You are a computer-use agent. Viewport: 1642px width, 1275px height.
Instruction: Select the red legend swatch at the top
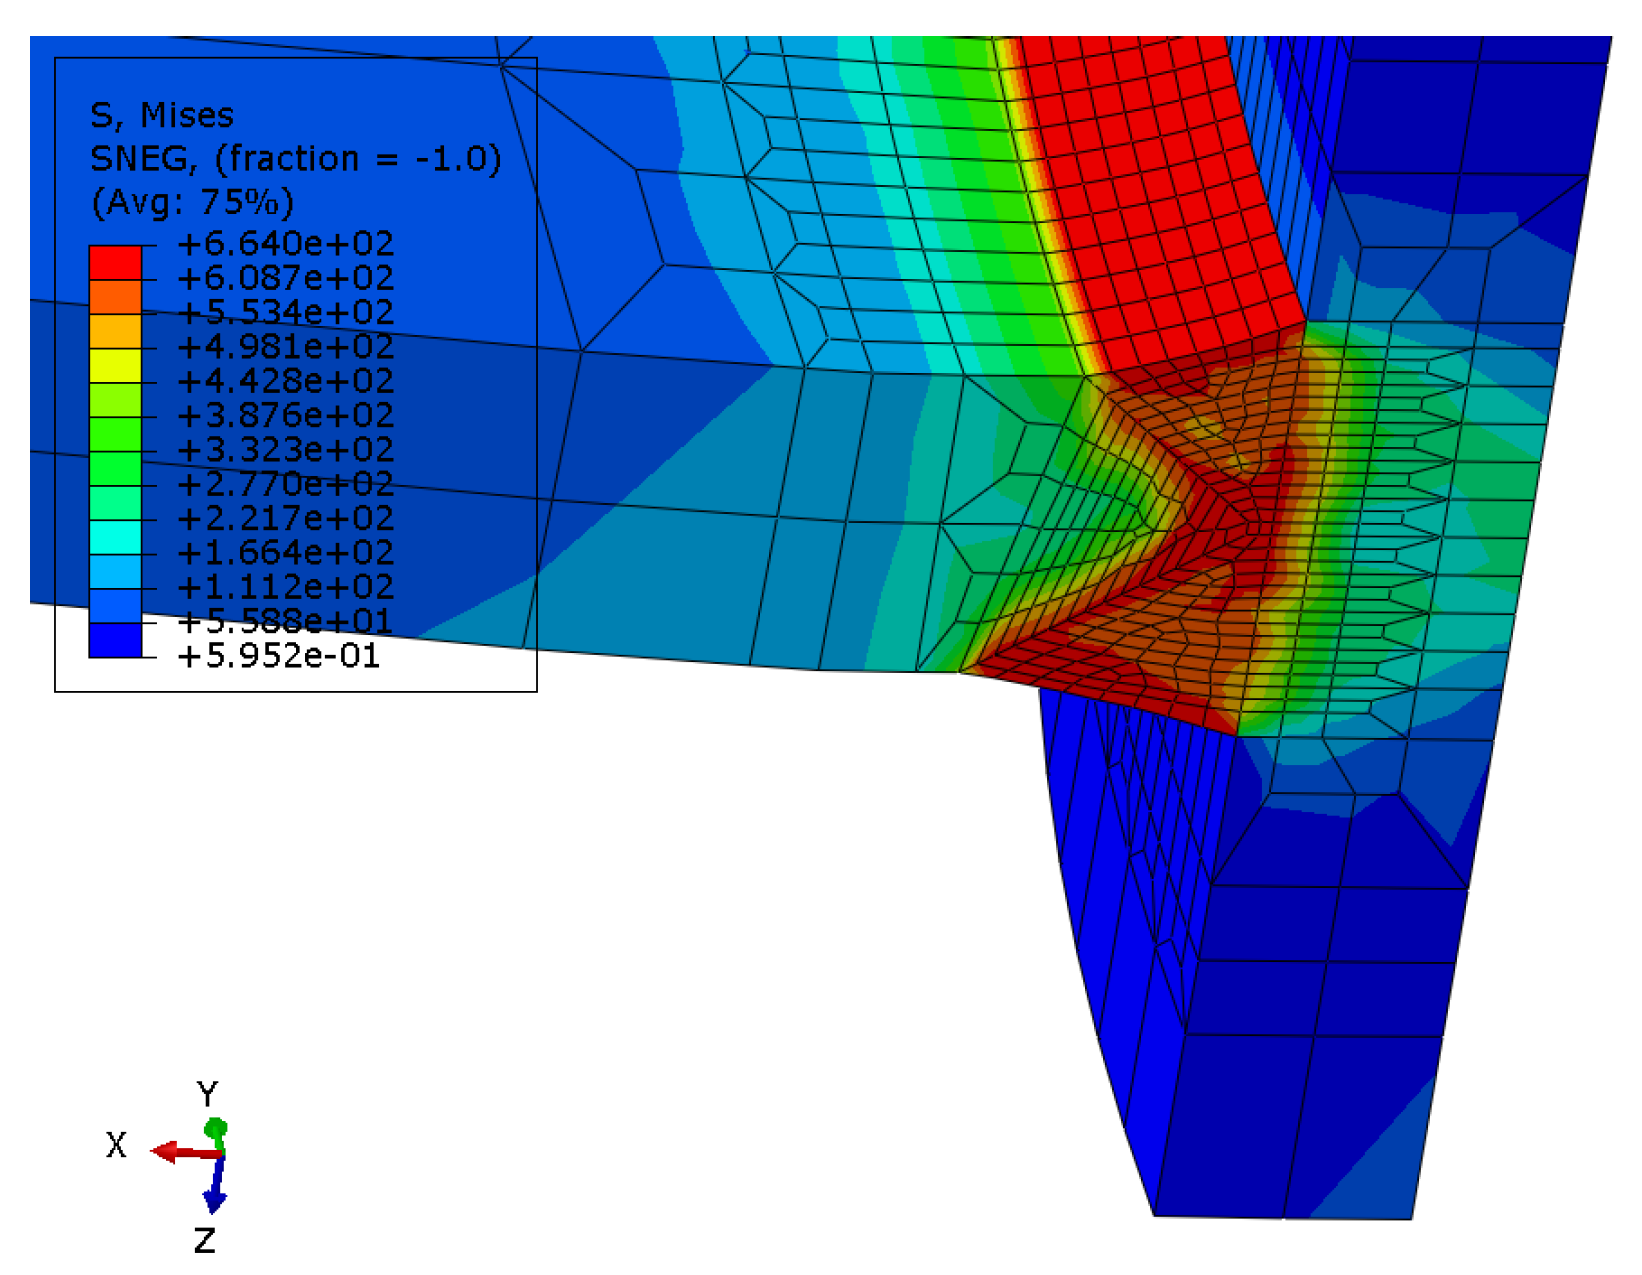115,263
